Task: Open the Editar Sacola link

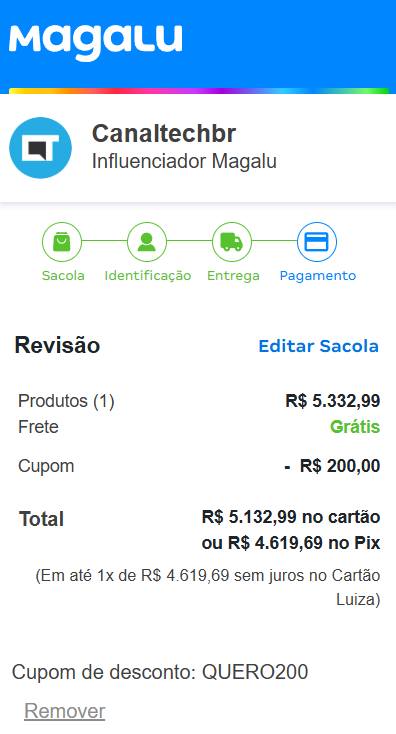Action: click(318, 346)
